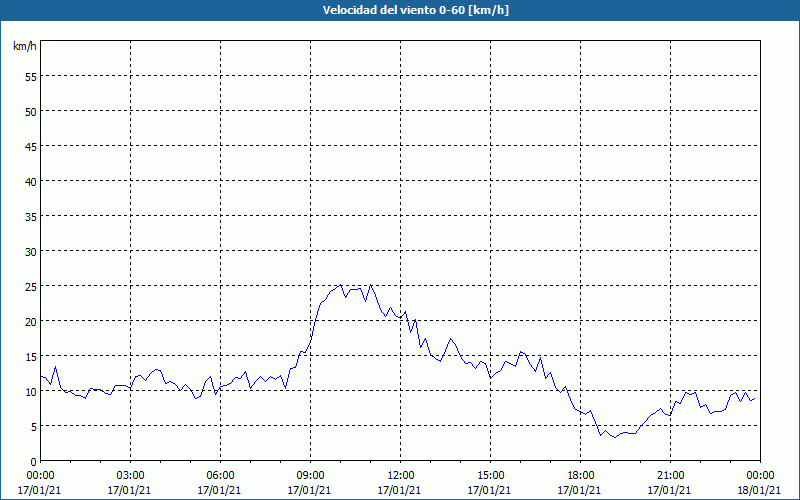800x500 pixels.
Task: Click the 00:00 label above 18/01/21
Action: (760, 476)
